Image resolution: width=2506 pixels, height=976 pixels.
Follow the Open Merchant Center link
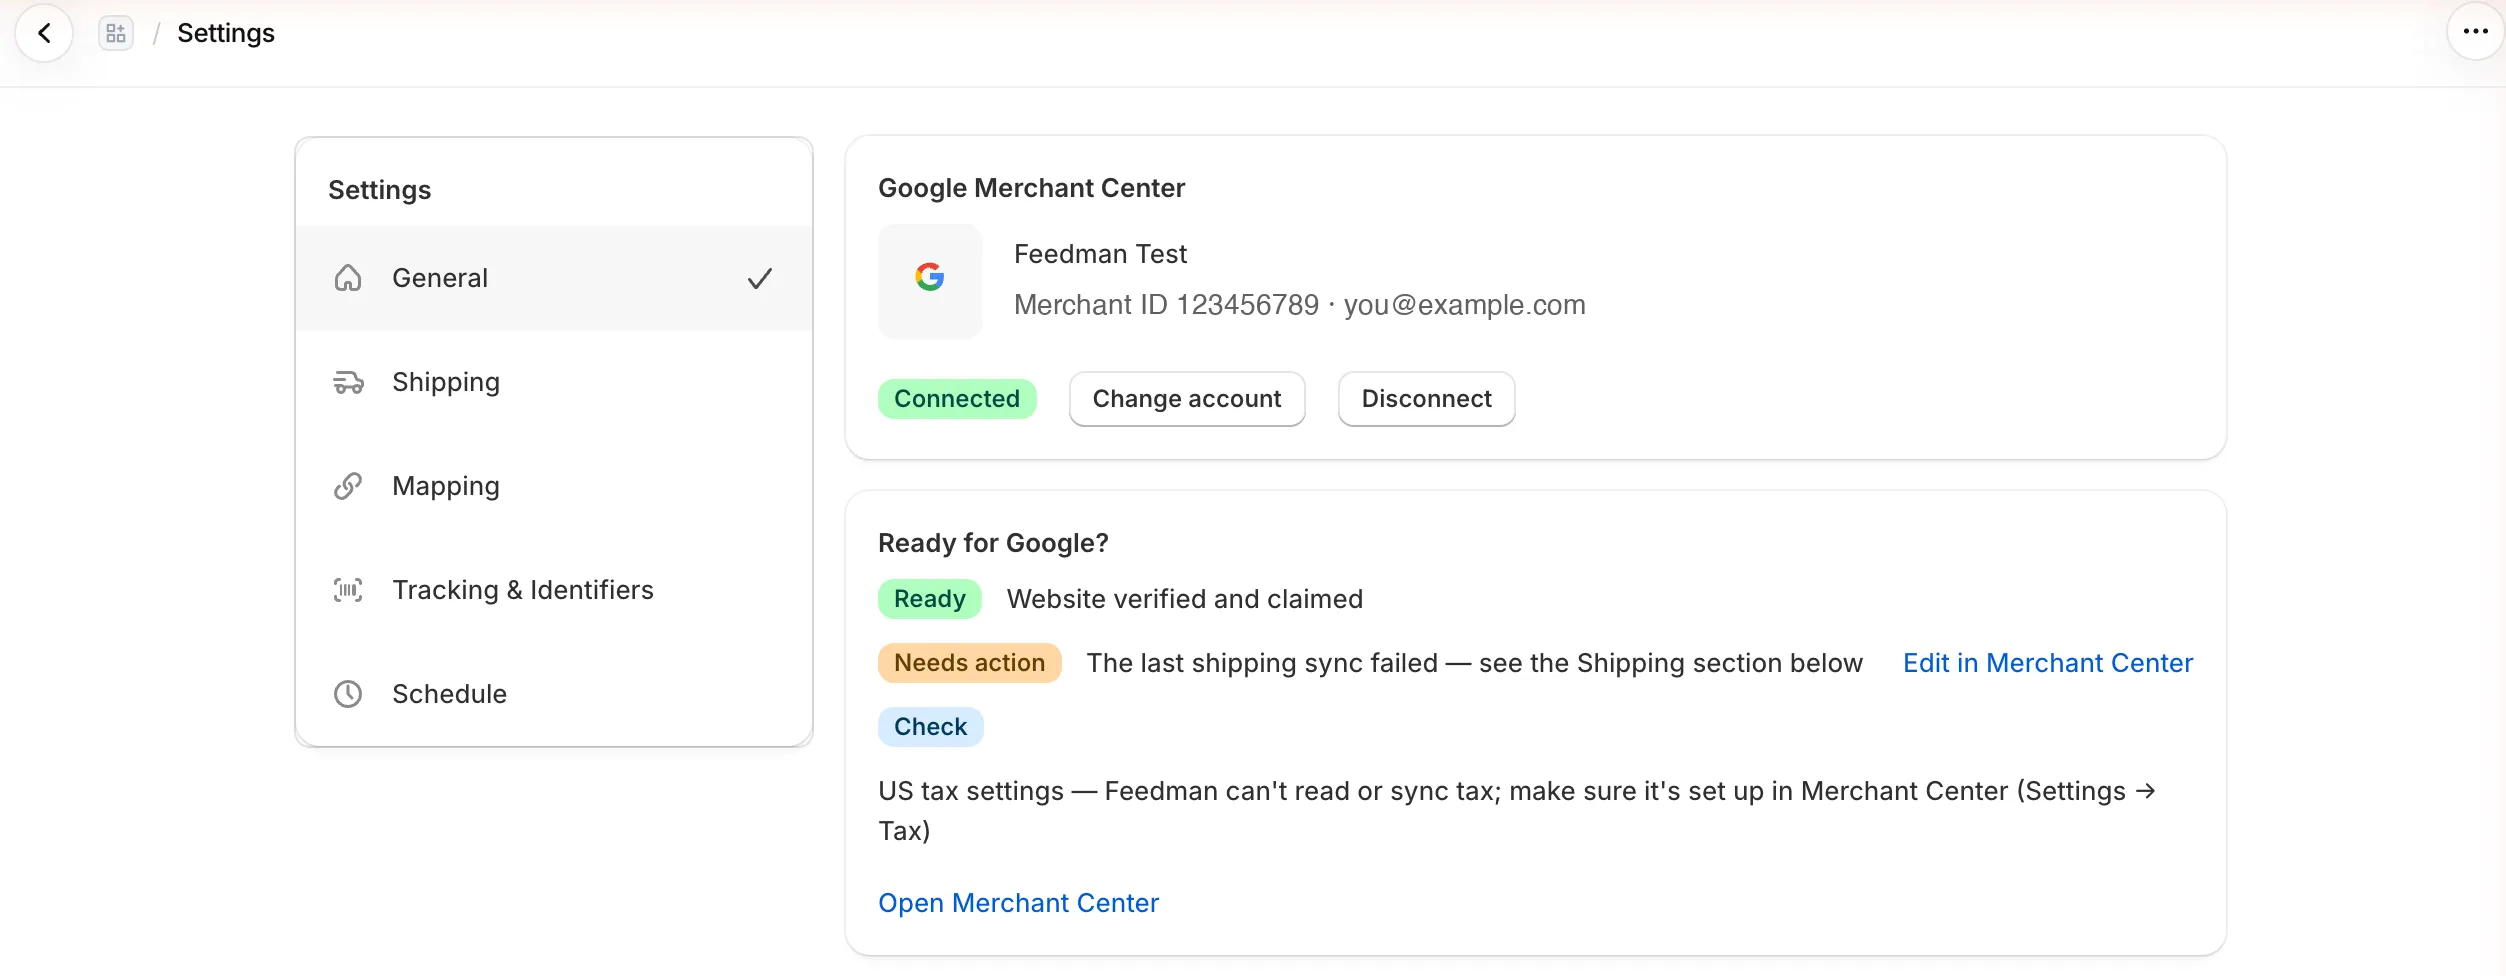tap(1018, 903)
